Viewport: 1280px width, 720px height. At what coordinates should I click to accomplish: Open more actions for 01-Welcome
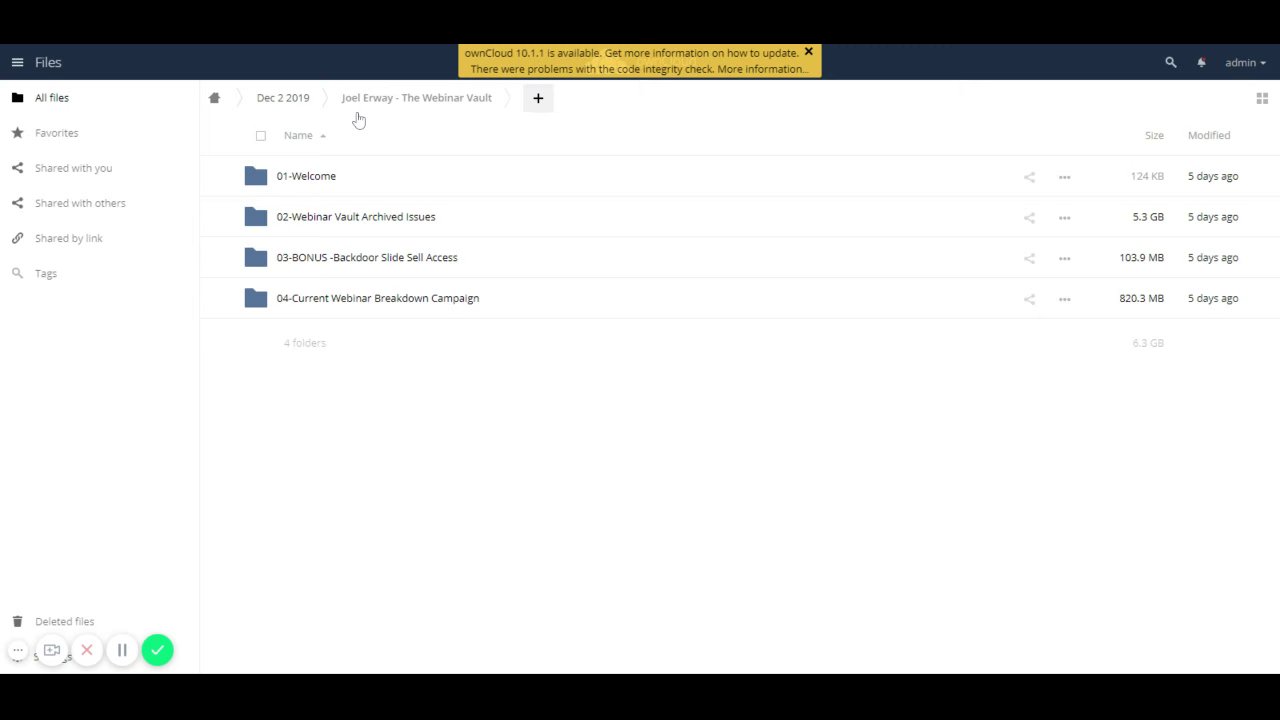tap(1065, 177)
